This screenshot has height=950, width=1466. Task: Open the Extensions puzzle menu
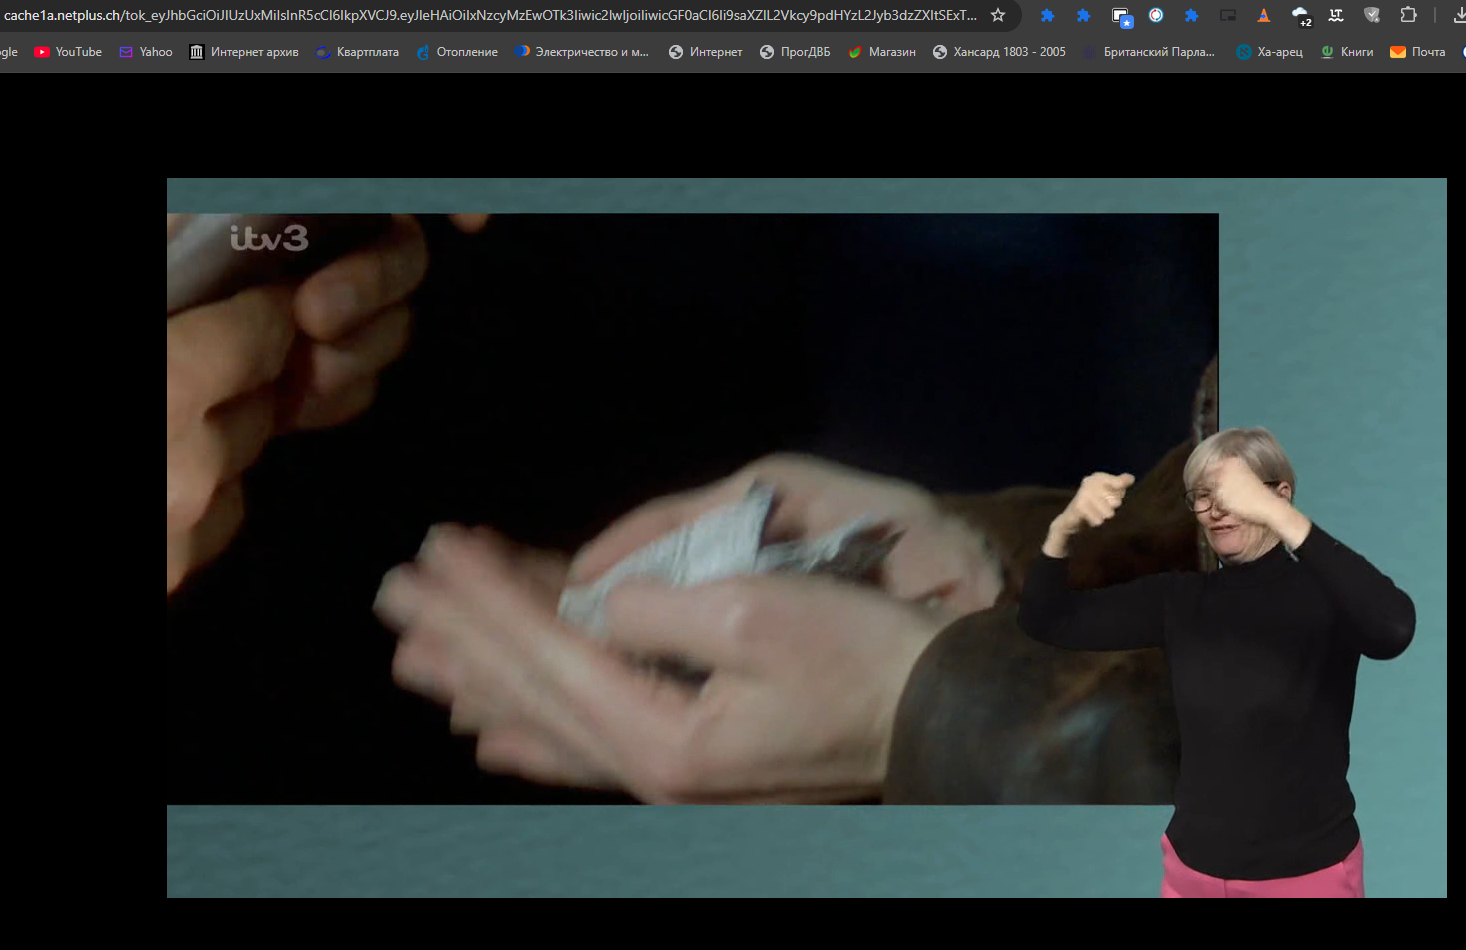point(1408,15)
